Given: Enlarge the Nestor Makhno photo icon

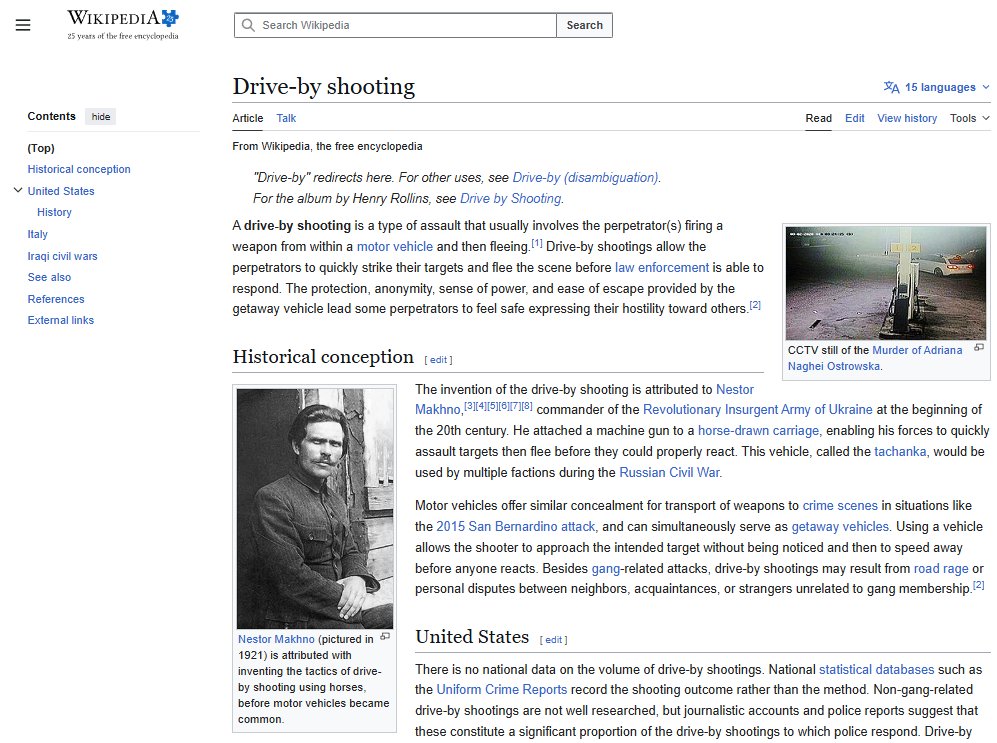Looking at the screenshot, I should [385, 636].
